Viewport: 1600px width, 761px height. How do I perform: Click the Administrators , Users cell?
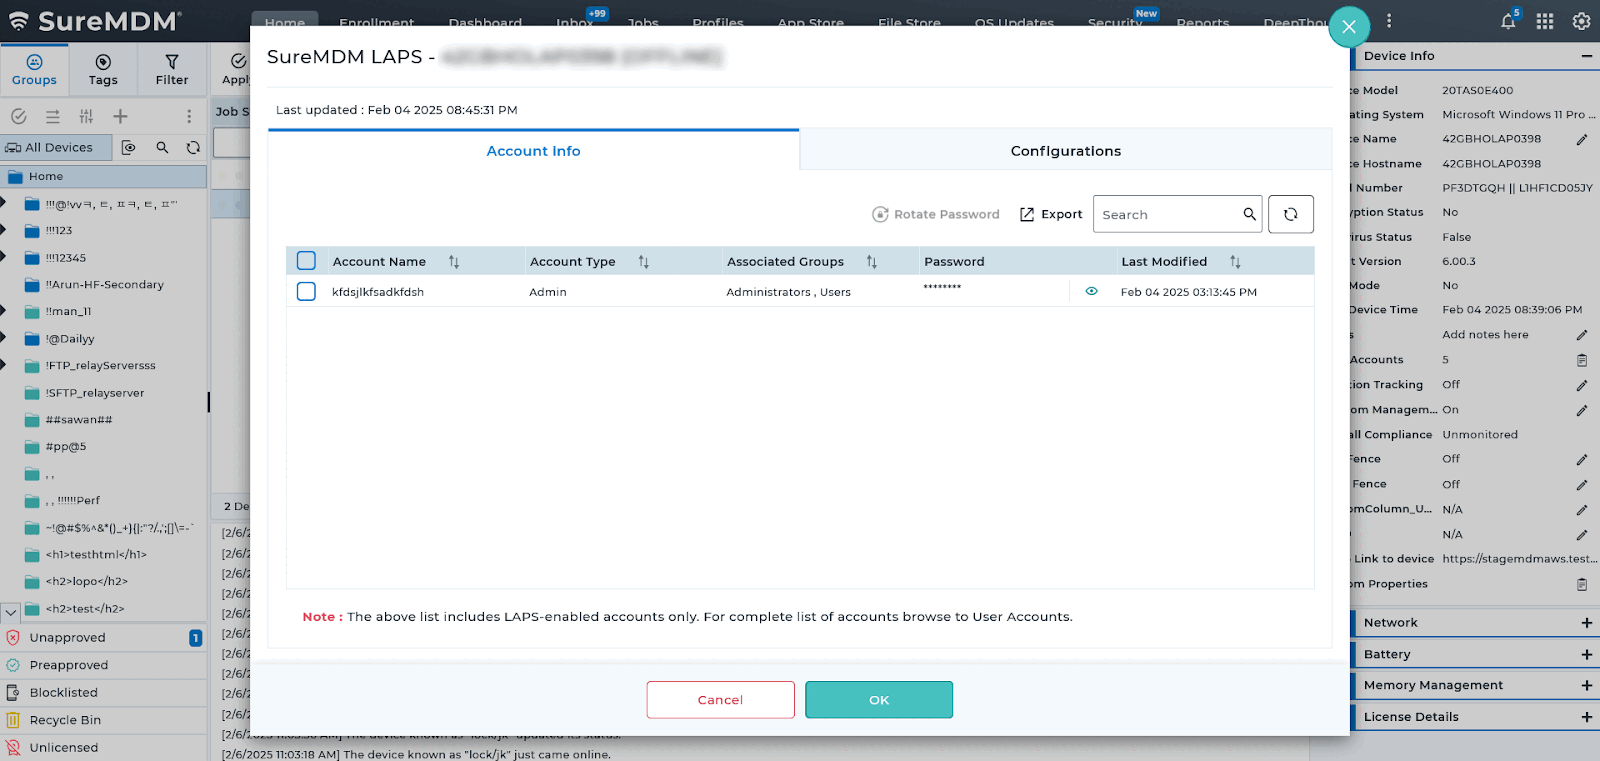[x=788, y=292]
